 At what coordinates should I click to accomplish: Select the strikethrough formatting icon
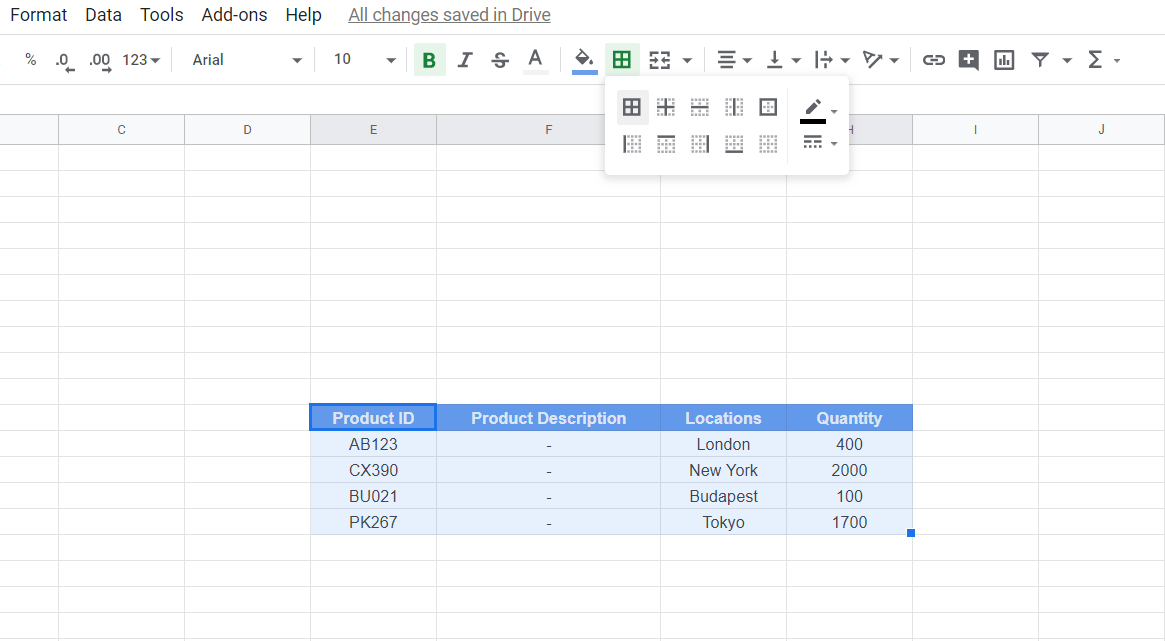(499, 59)
